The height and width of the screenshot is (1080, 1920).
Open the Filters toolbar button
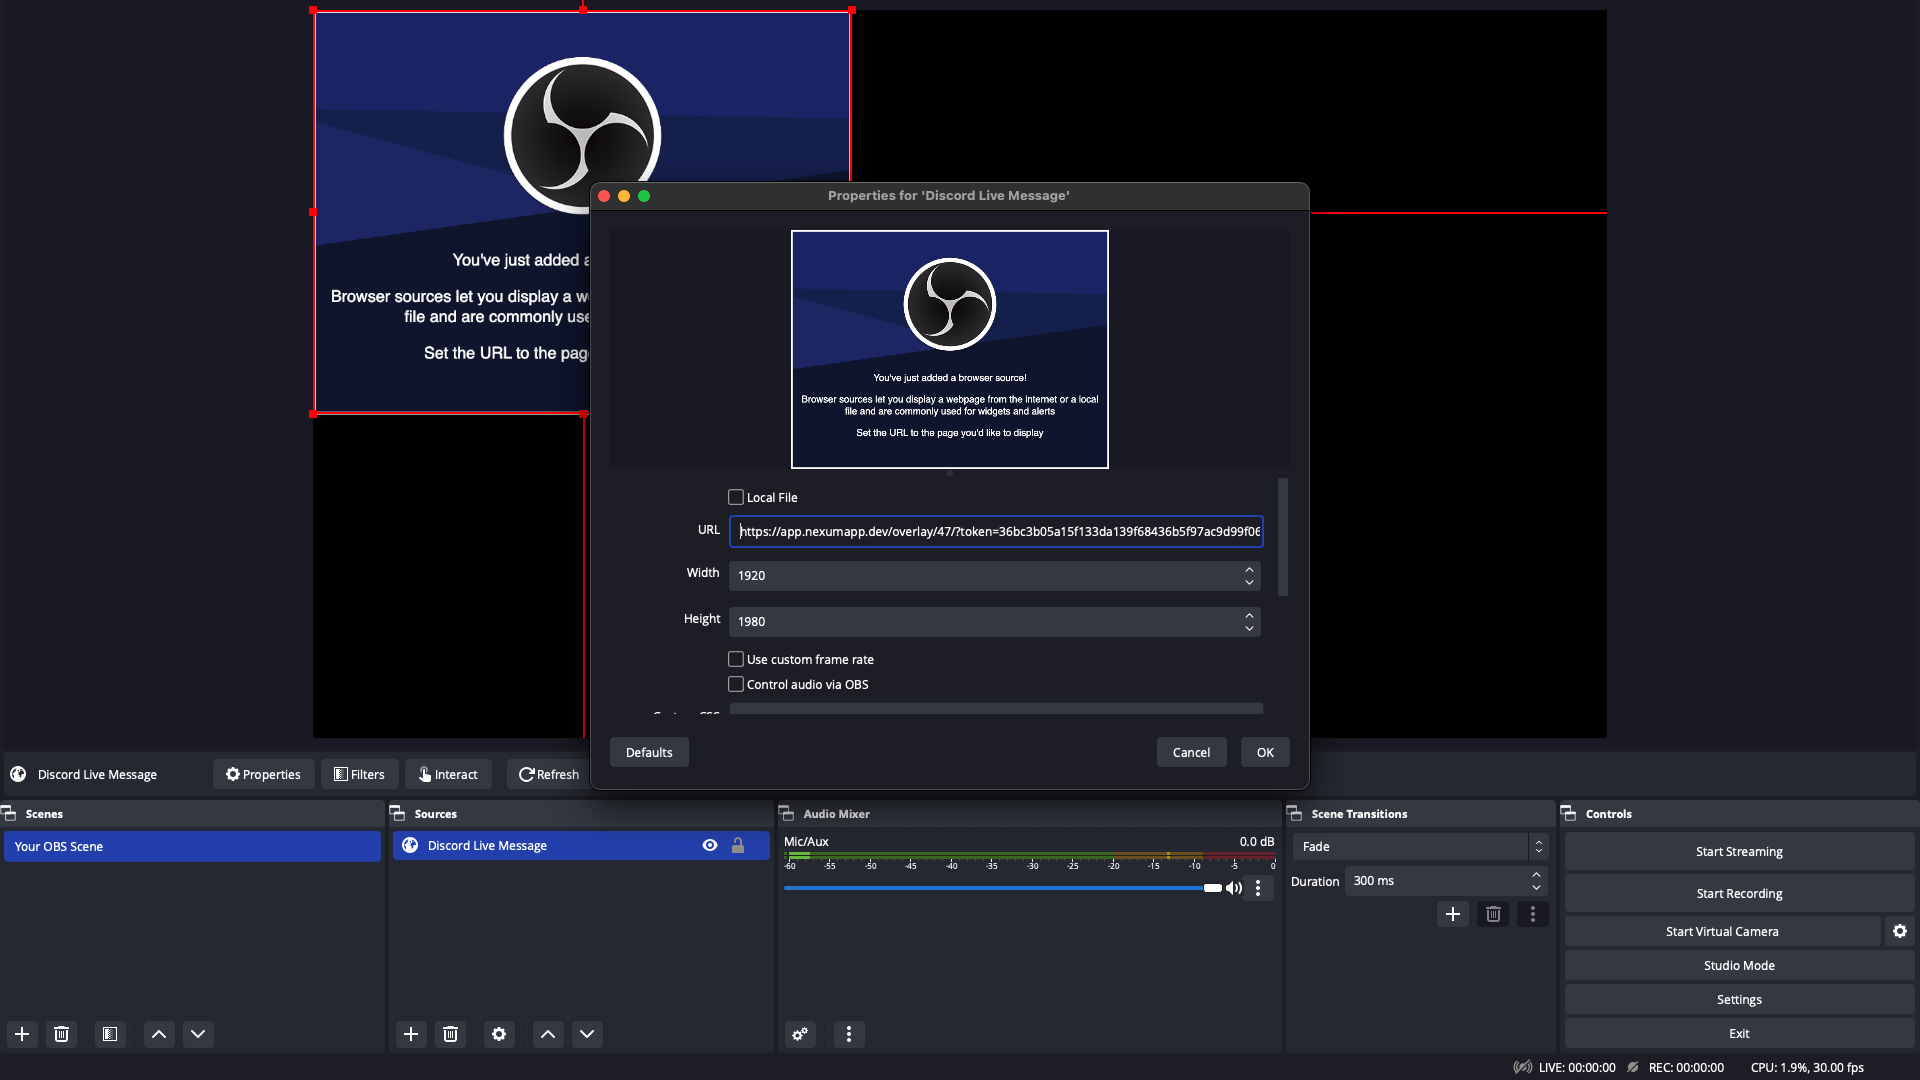coord(360,775)
